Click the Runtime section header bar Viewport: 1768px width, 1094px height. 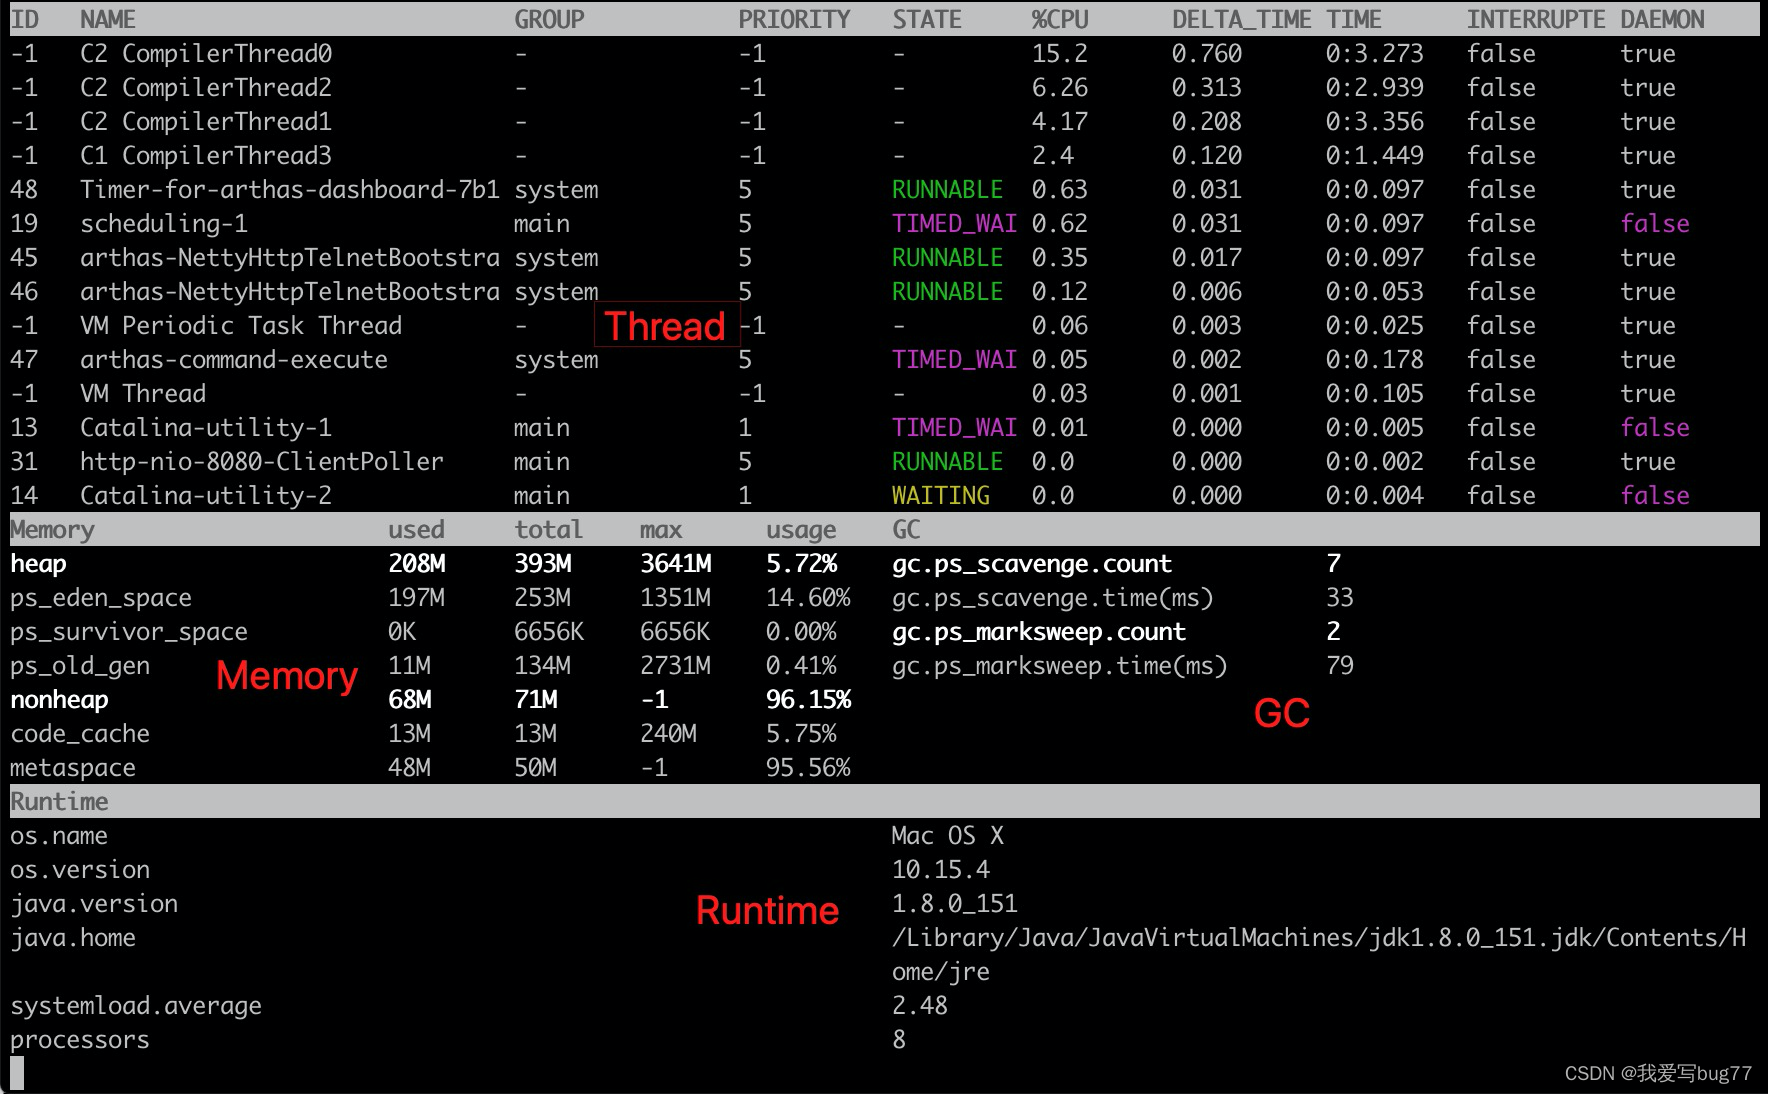coord(59,800)
